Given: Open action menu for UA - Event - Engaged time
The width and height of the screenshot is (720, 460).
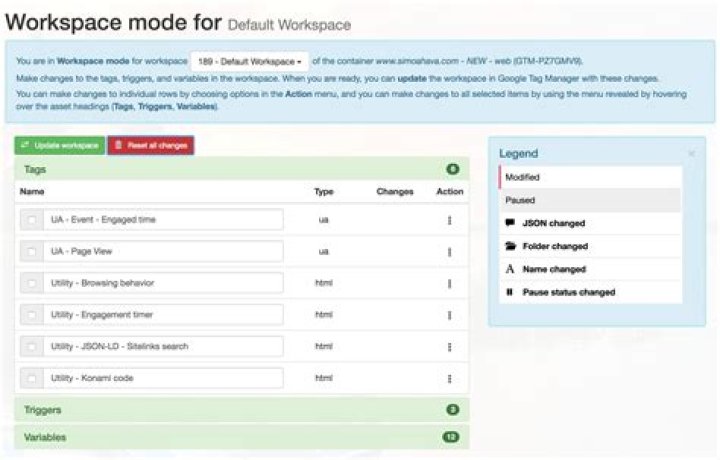Looking at the screenshot, I should point(450,220).
